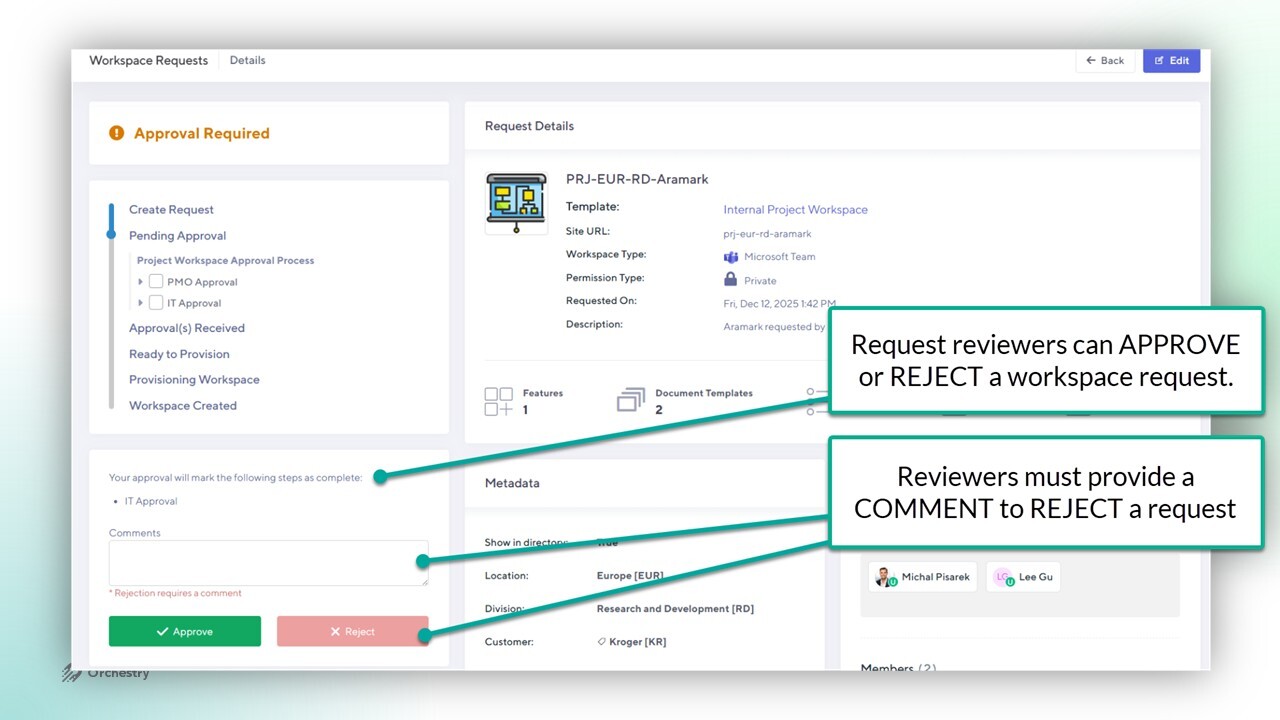The width and height of the screenshot is (1280, 720).
Task: Approve the workspace request
Action: pyautogui.click(x=185, y=631)
